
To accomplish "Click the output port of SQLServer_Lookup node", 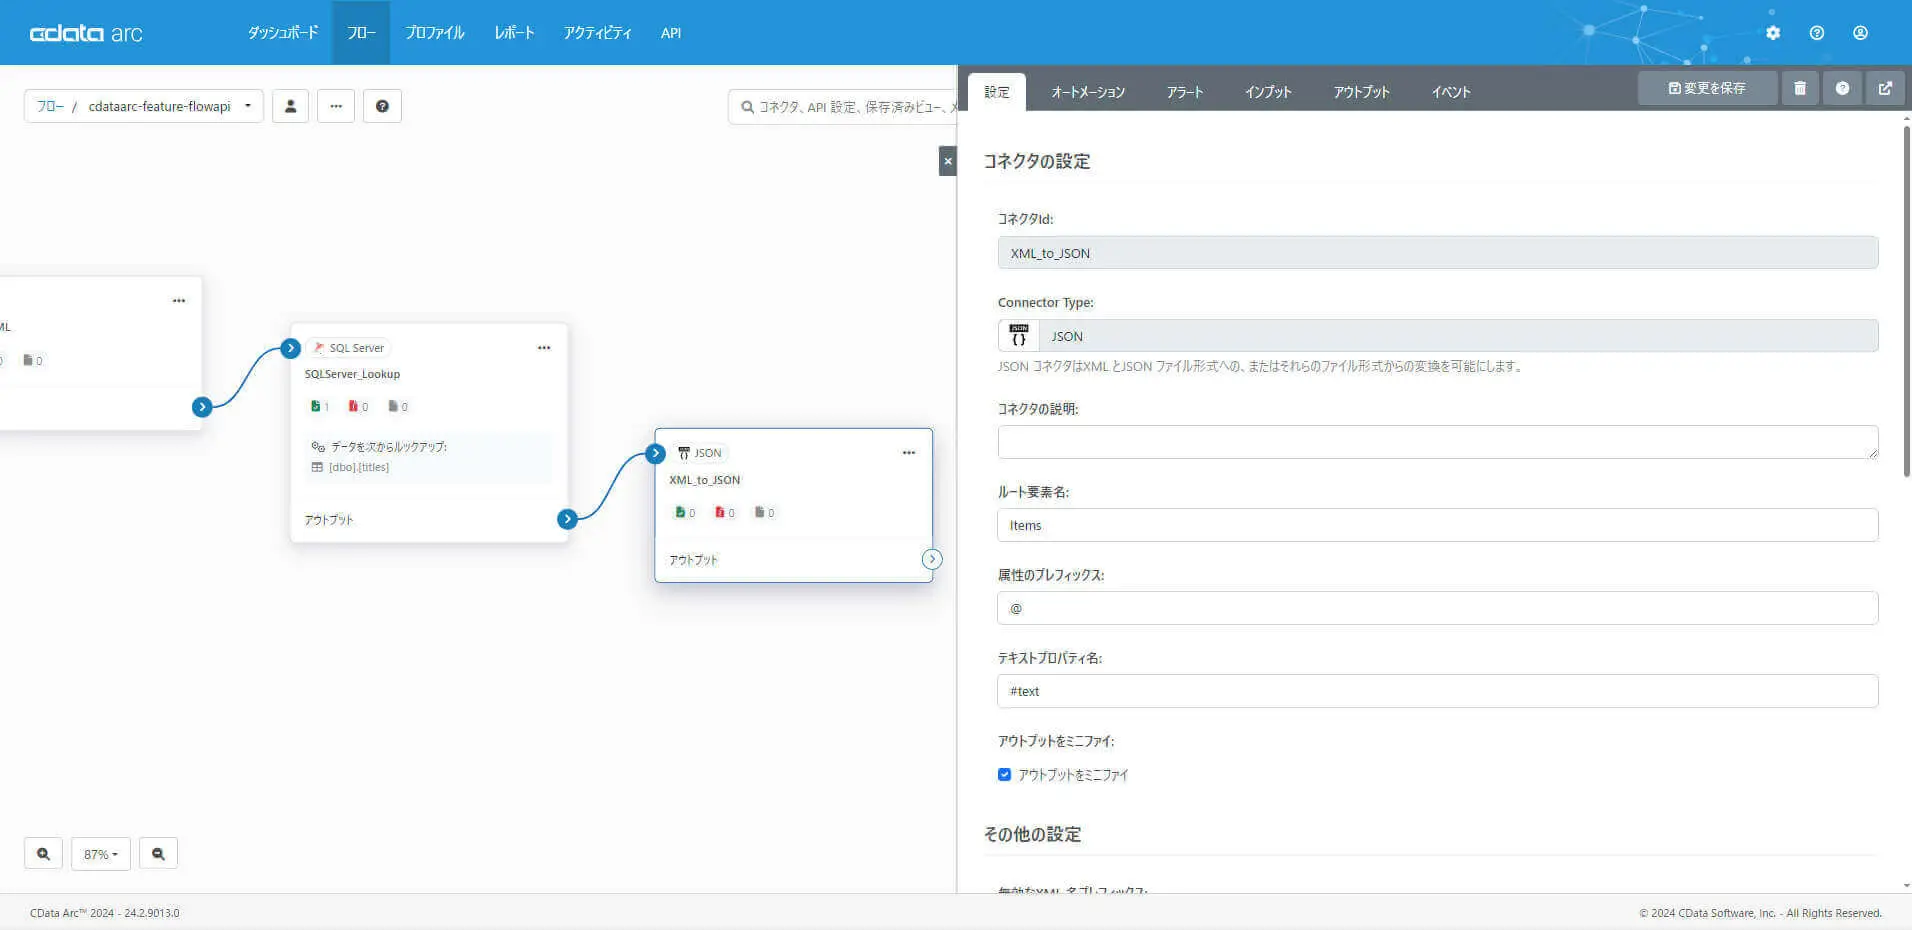I will pyautogui.click(x=567, y=519).
